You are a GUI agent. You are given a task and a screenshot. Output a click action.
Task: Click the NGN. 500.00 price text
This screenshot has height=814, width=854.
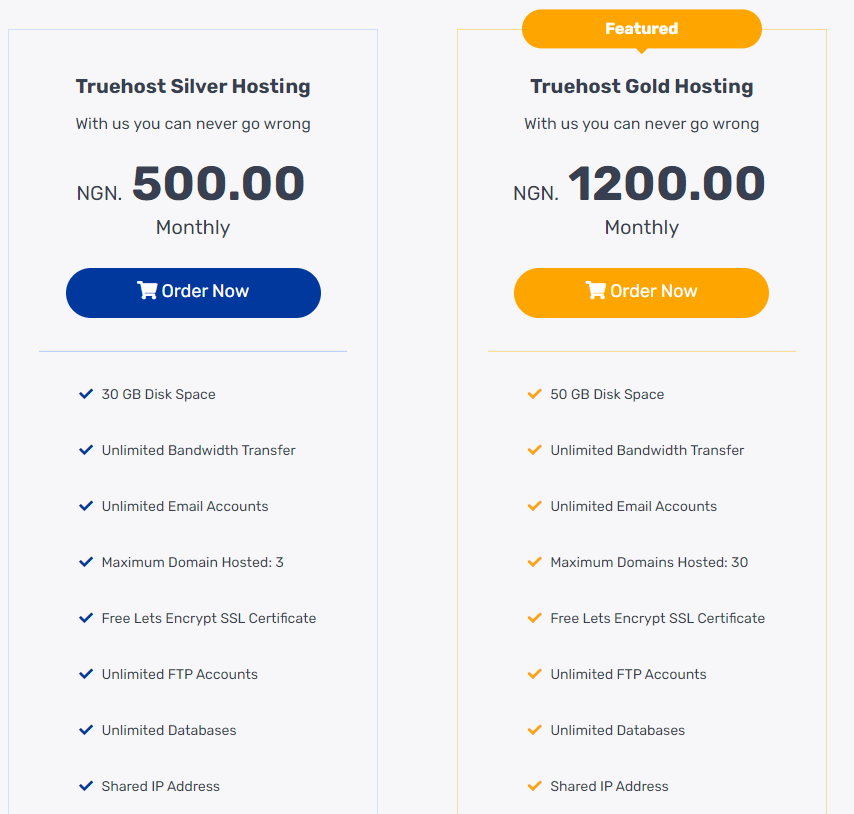[191, 184]
